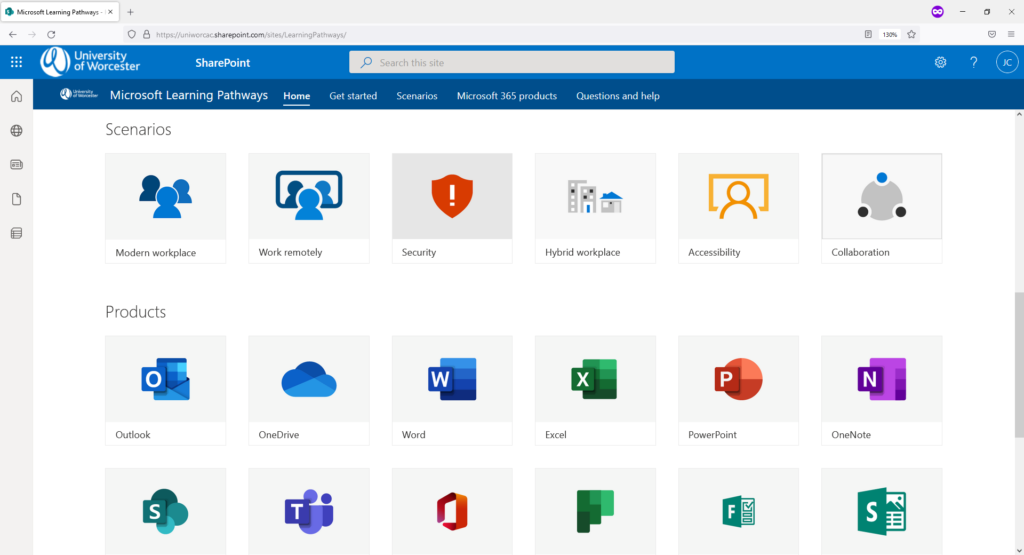Close the Microsoft Learning Pathways browser tab

click(110, 12)
